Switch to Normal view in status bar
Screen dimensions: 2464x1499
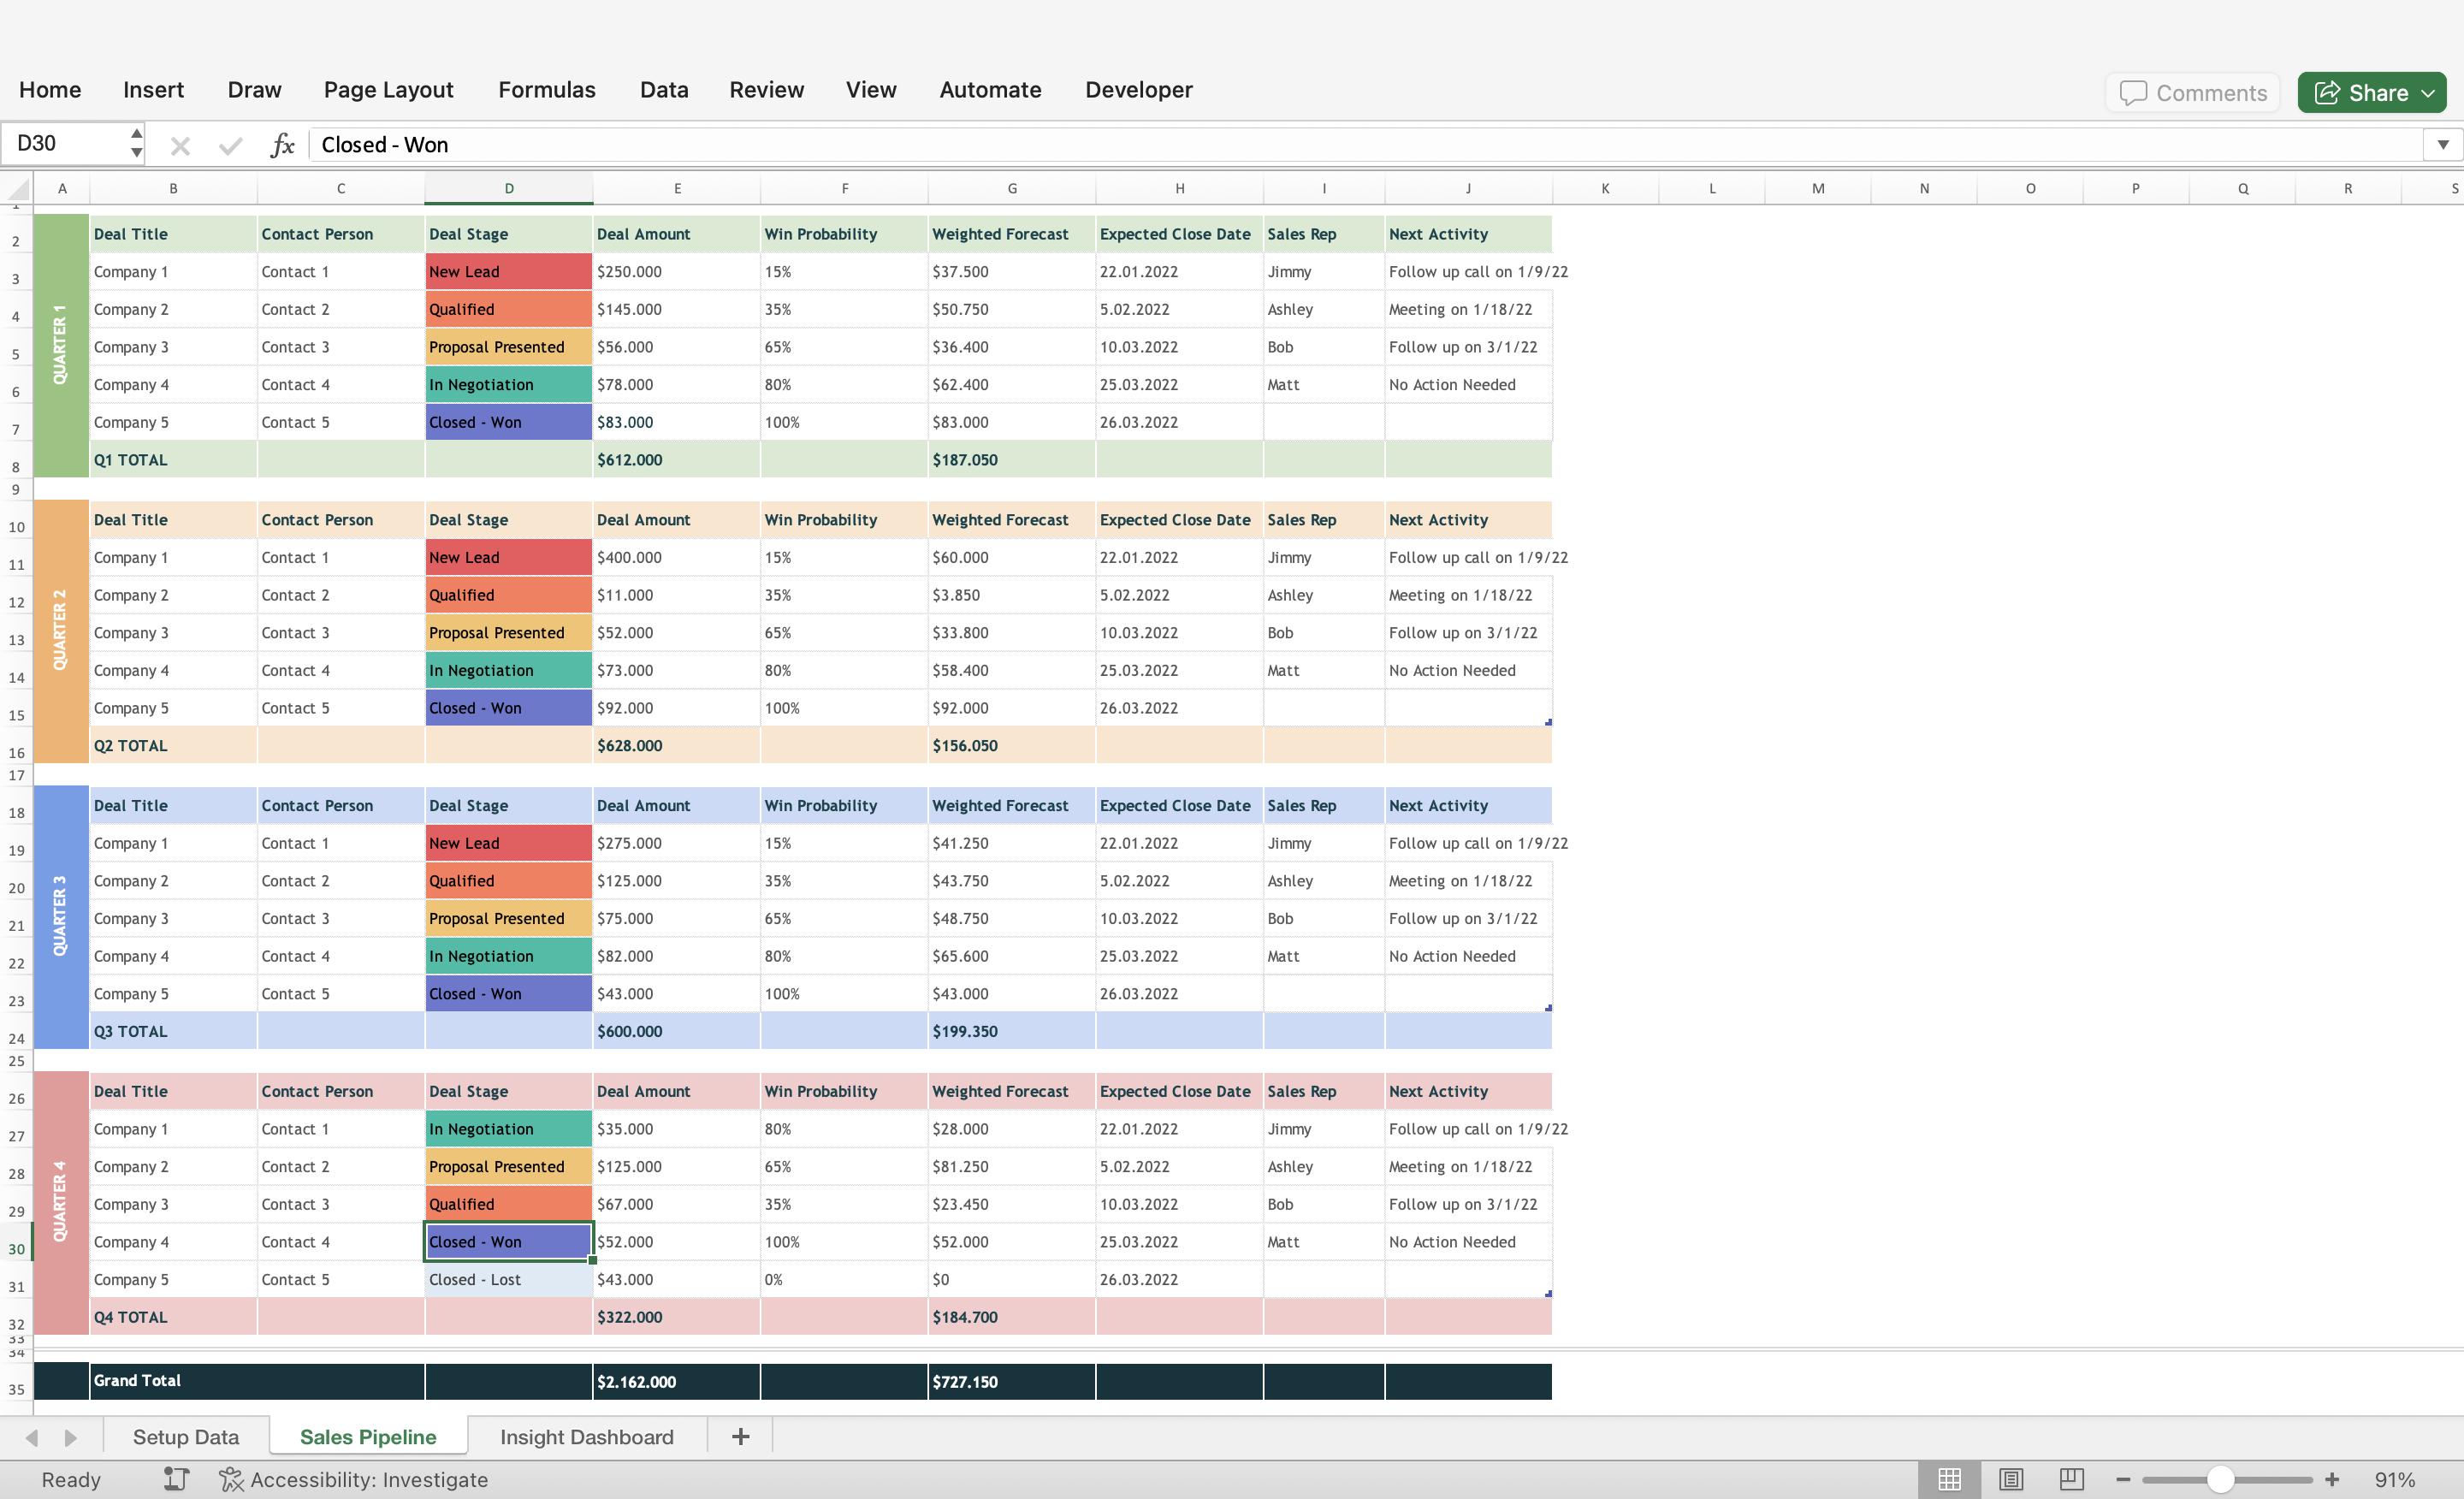click(1949, 1479)
